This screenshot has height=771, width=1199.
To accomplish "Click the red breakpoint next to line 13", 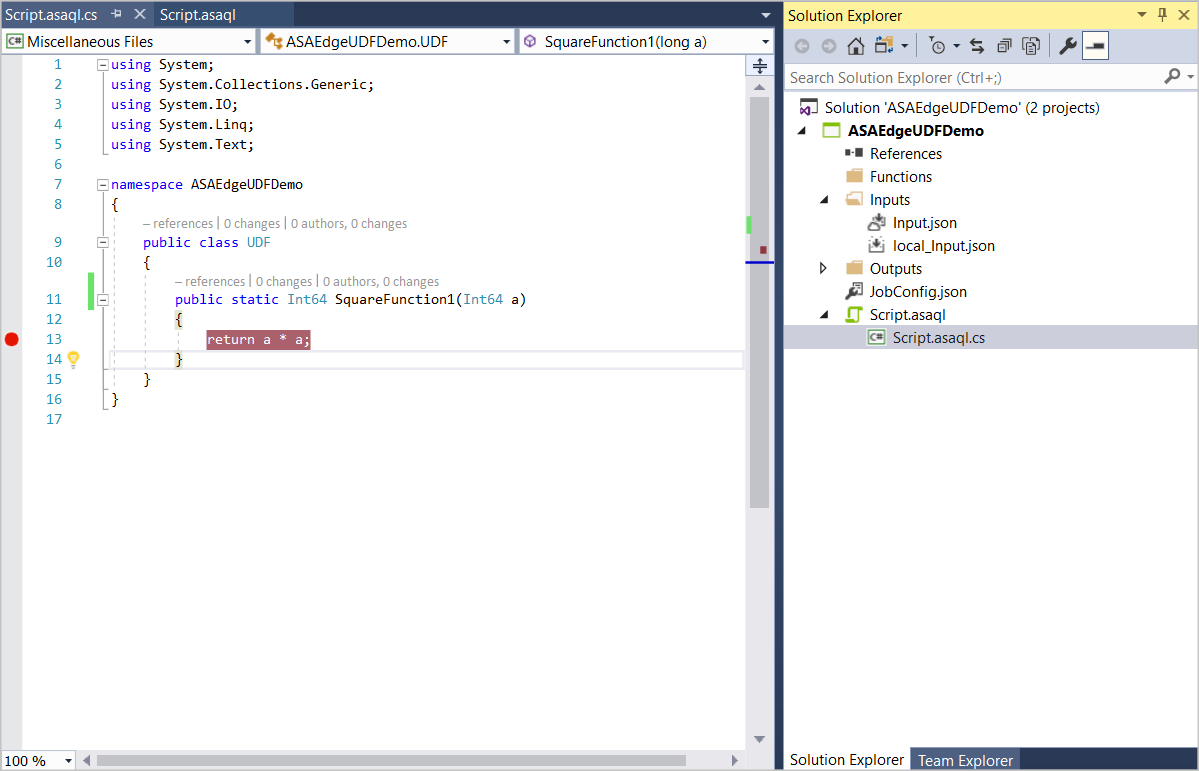I will point(11,339).
